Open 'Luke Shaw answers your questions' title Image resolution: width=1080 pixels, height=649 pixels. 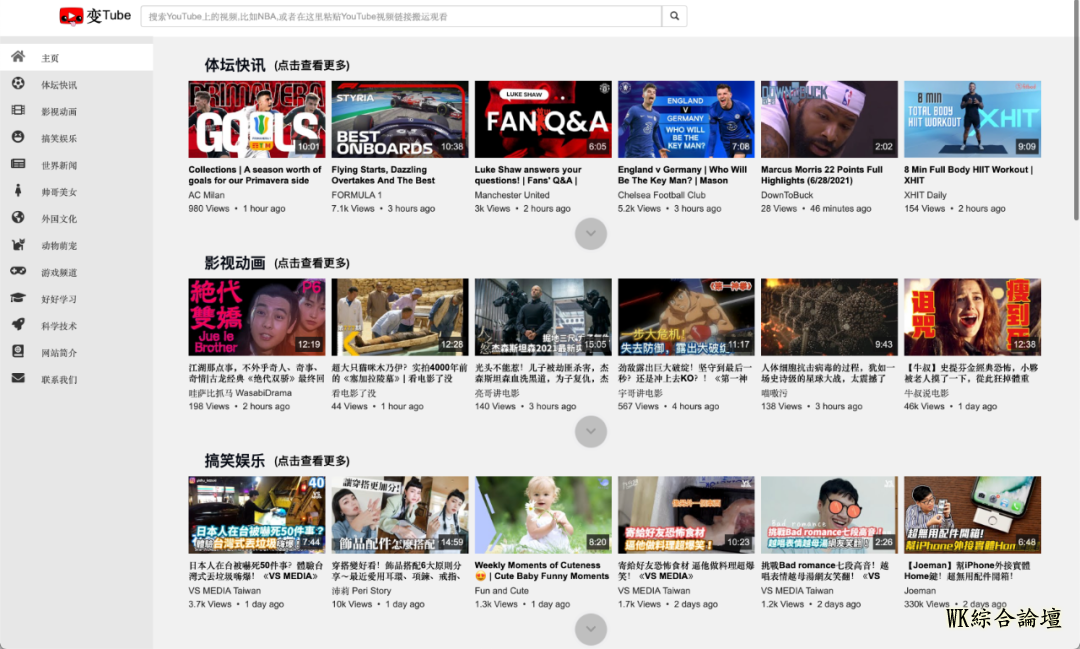pos(528,175)
